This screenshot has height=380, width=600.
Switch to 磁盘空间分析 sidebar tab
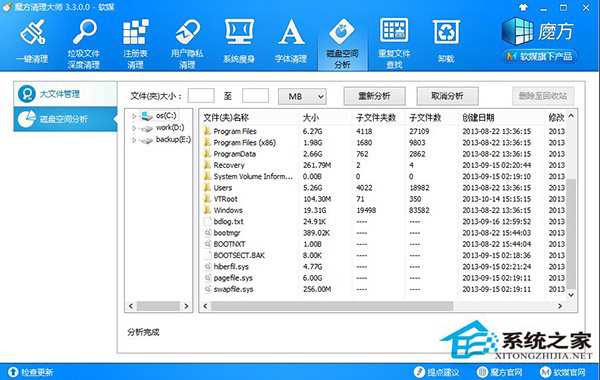[65, 119]
